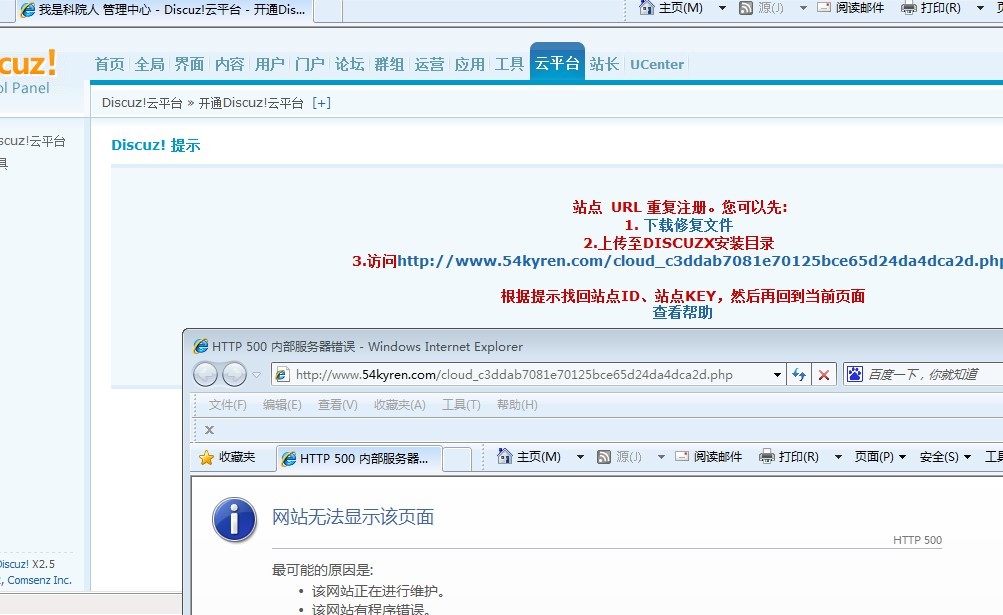Viewport: 1003px width, 615px height.
Task: Close the toolbar row with the X button
Action: tap(209, 430)
